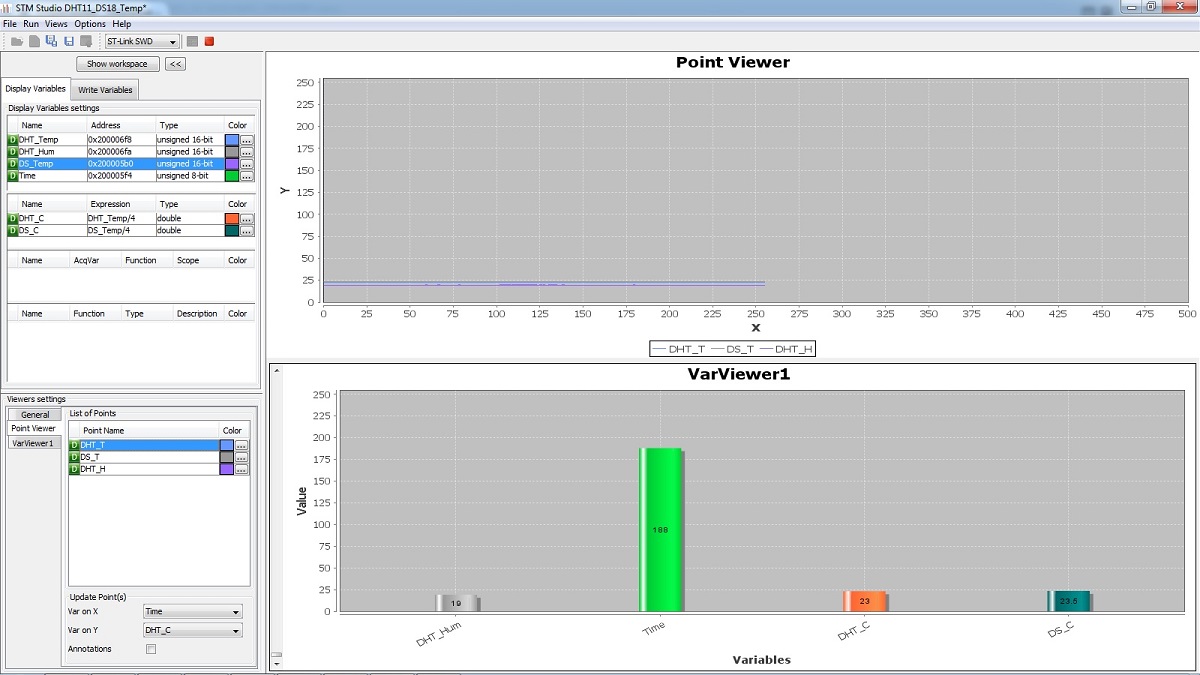The image size is (1200, 675).
Task: Click the orange color swatch for DHT_C
Action: (232, 218)
